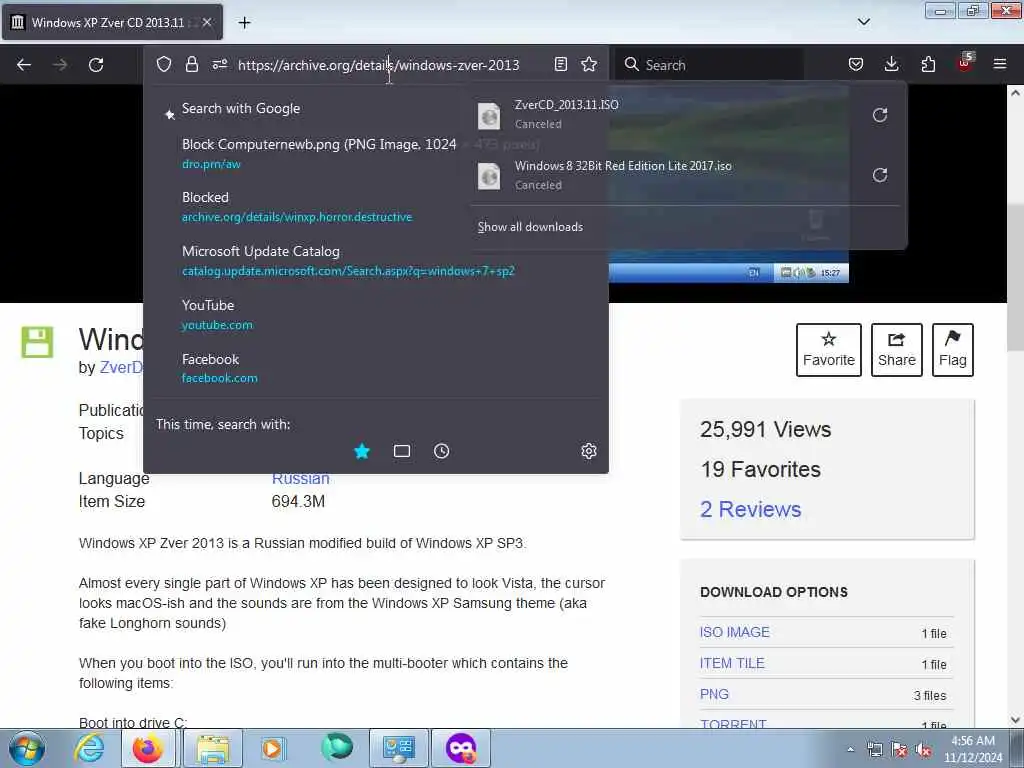Open the Firefox hamburger menu
The height and width of the screenshot is (768, 1024).
pyautogui.click(x=1000, y=64)
